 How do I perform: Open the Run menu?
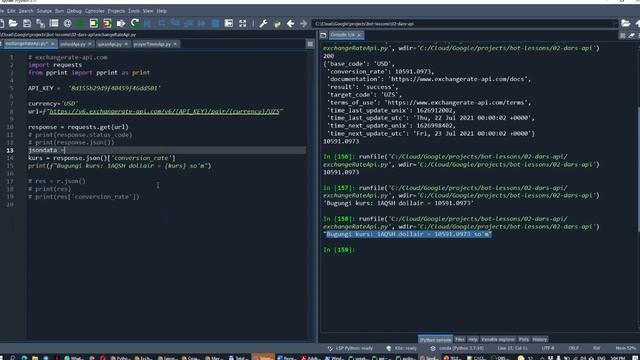pos(59,11)
